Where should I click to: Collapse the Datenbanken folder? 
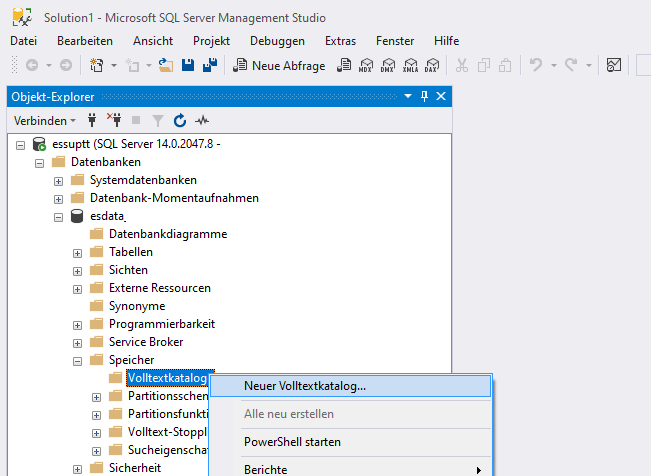click(39, 163)
